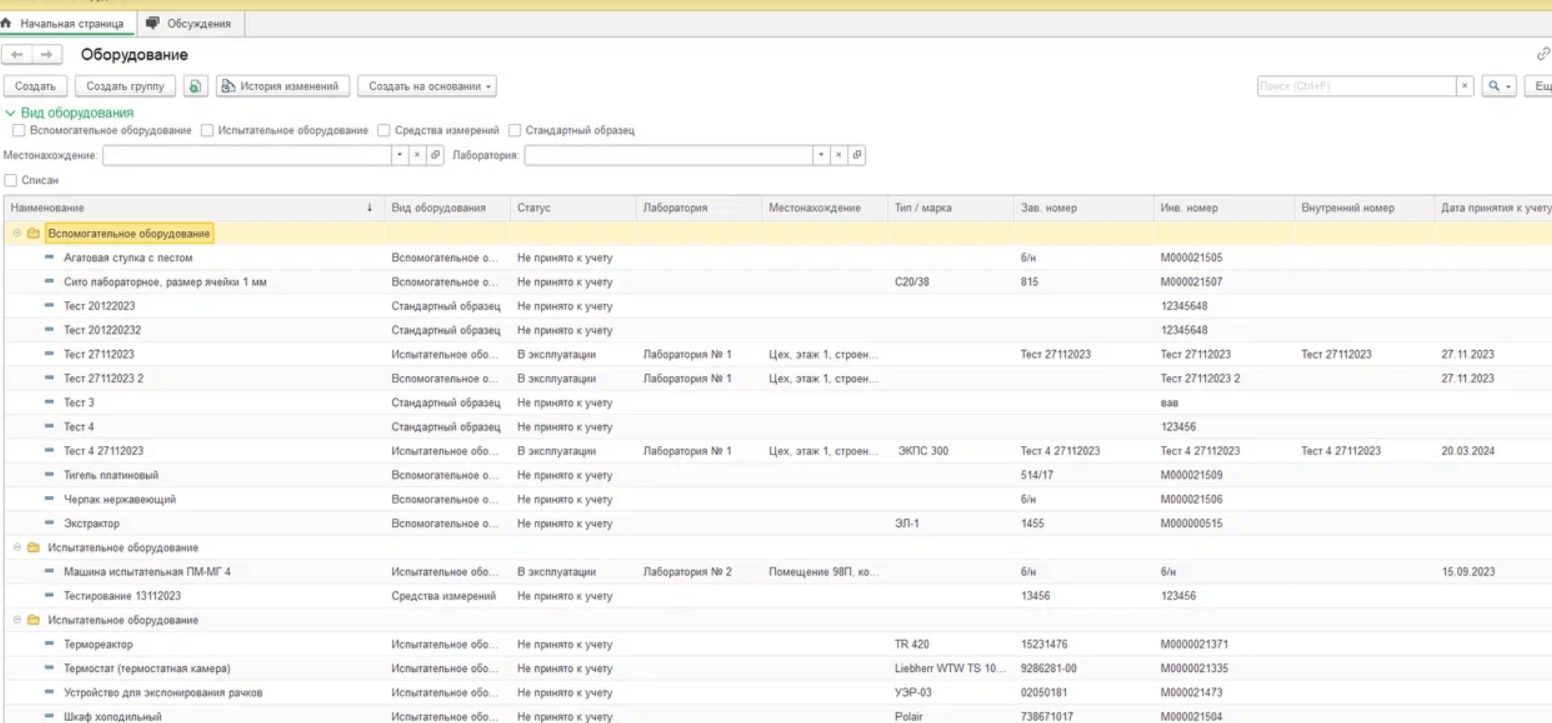Open the Местонахождение dropdown arrow
Image resolution: width=1552 pixels, height=723 pixels.
(x=400, y=156)
